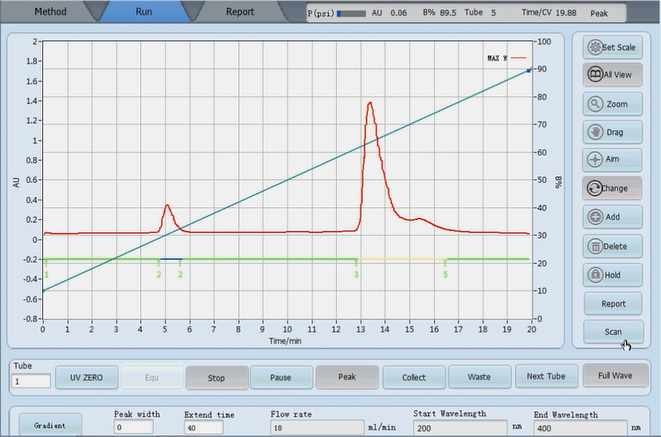Click the Set Scale gear icon

point(594,47)
